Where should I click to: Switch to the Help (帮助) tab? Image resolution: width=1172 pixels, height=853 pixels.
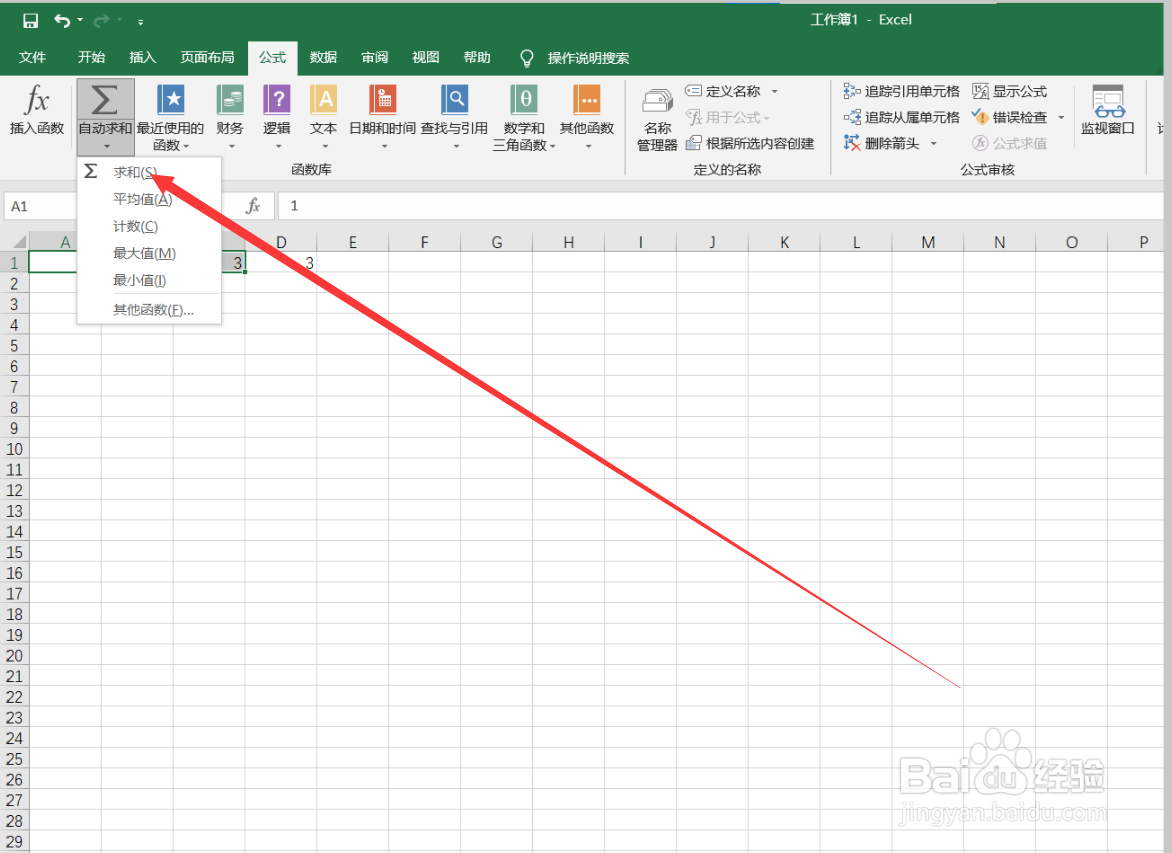click(x=477, y=58)
